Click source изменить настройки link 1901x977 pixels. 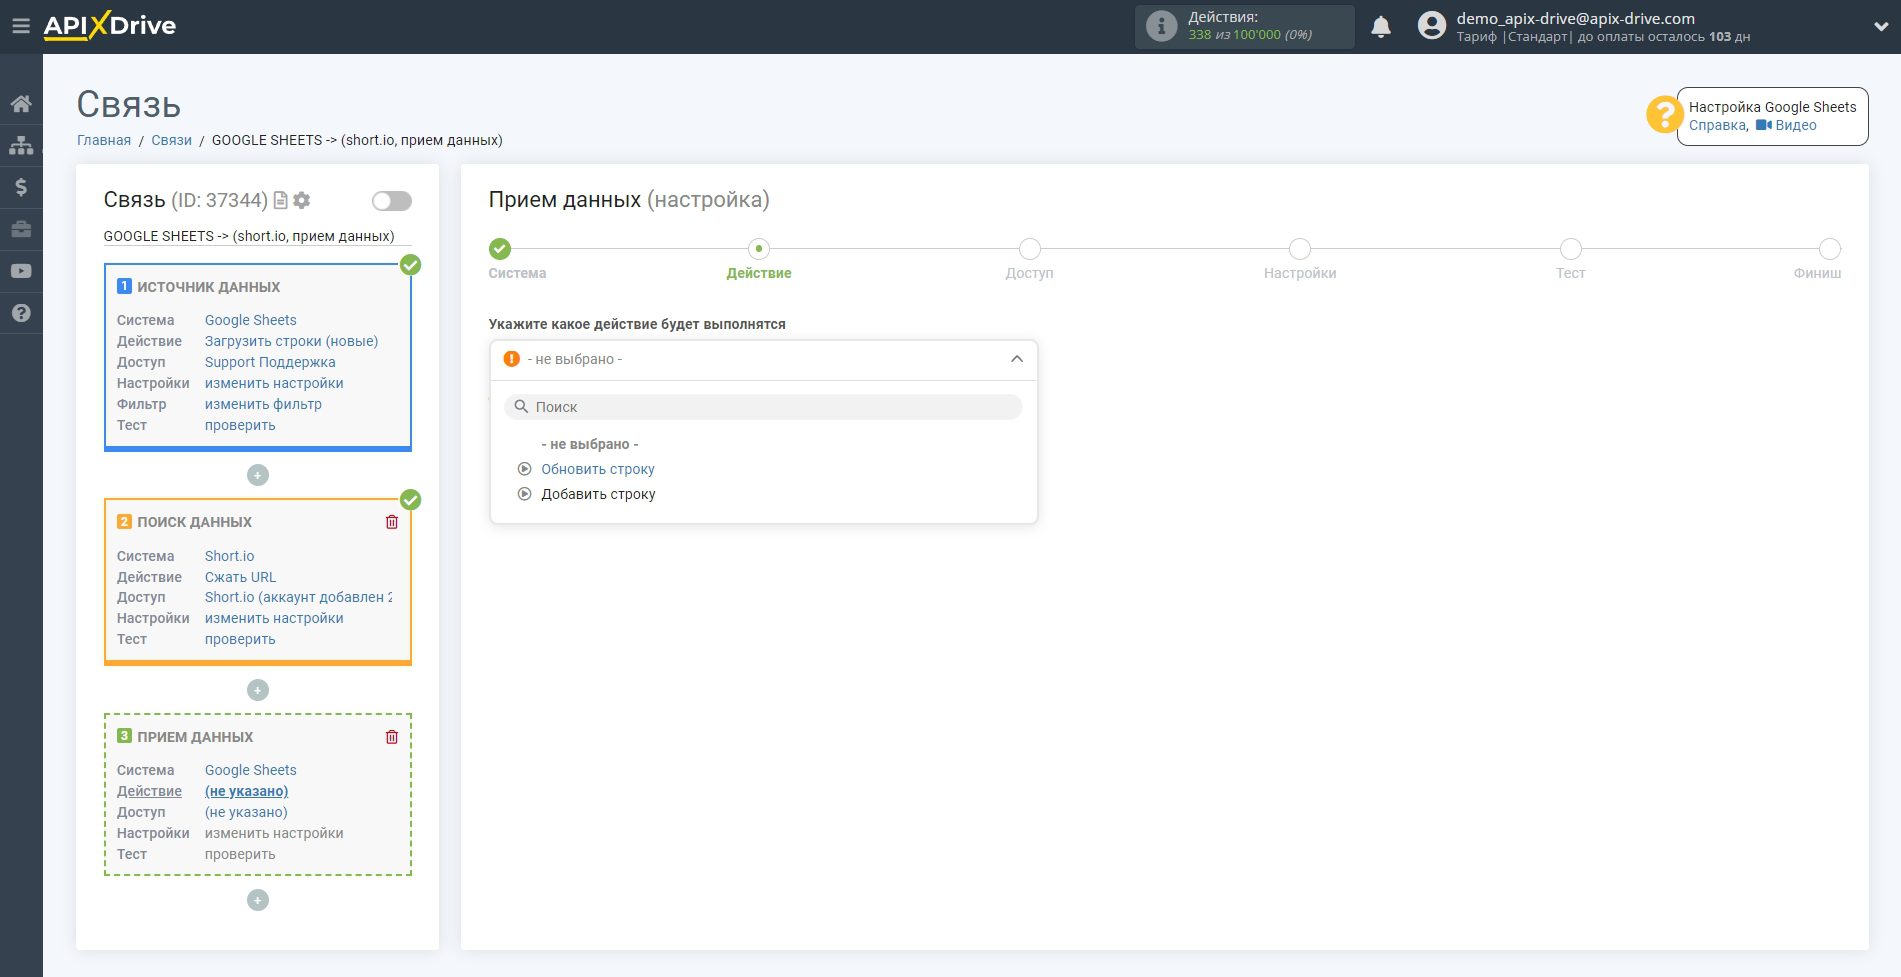(x=274, y=383)
